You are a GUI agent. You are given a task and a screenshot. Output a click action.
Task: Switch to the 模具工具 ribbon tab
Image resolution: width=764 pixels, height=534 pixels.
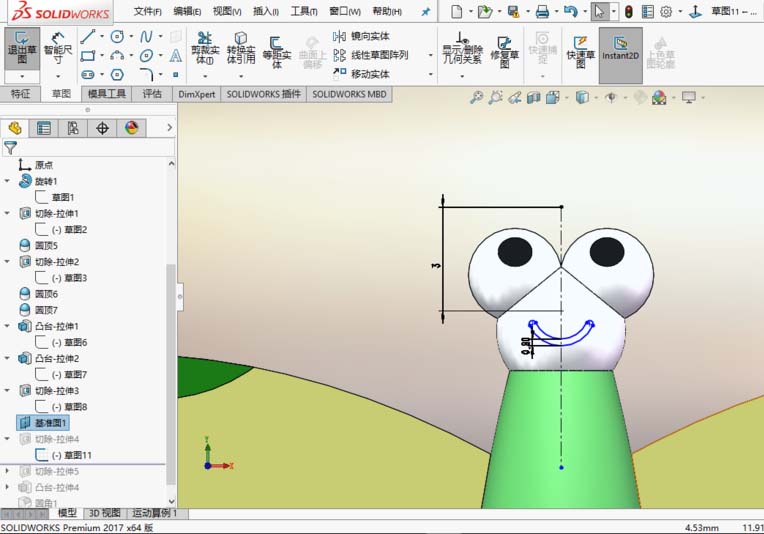tap(107, 94)
